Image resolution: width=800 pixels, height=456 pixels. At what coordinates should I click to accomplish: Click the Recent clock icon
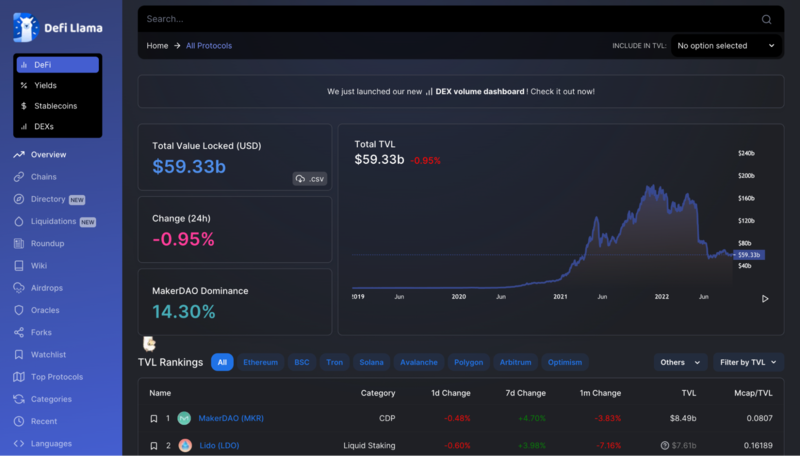19,421
